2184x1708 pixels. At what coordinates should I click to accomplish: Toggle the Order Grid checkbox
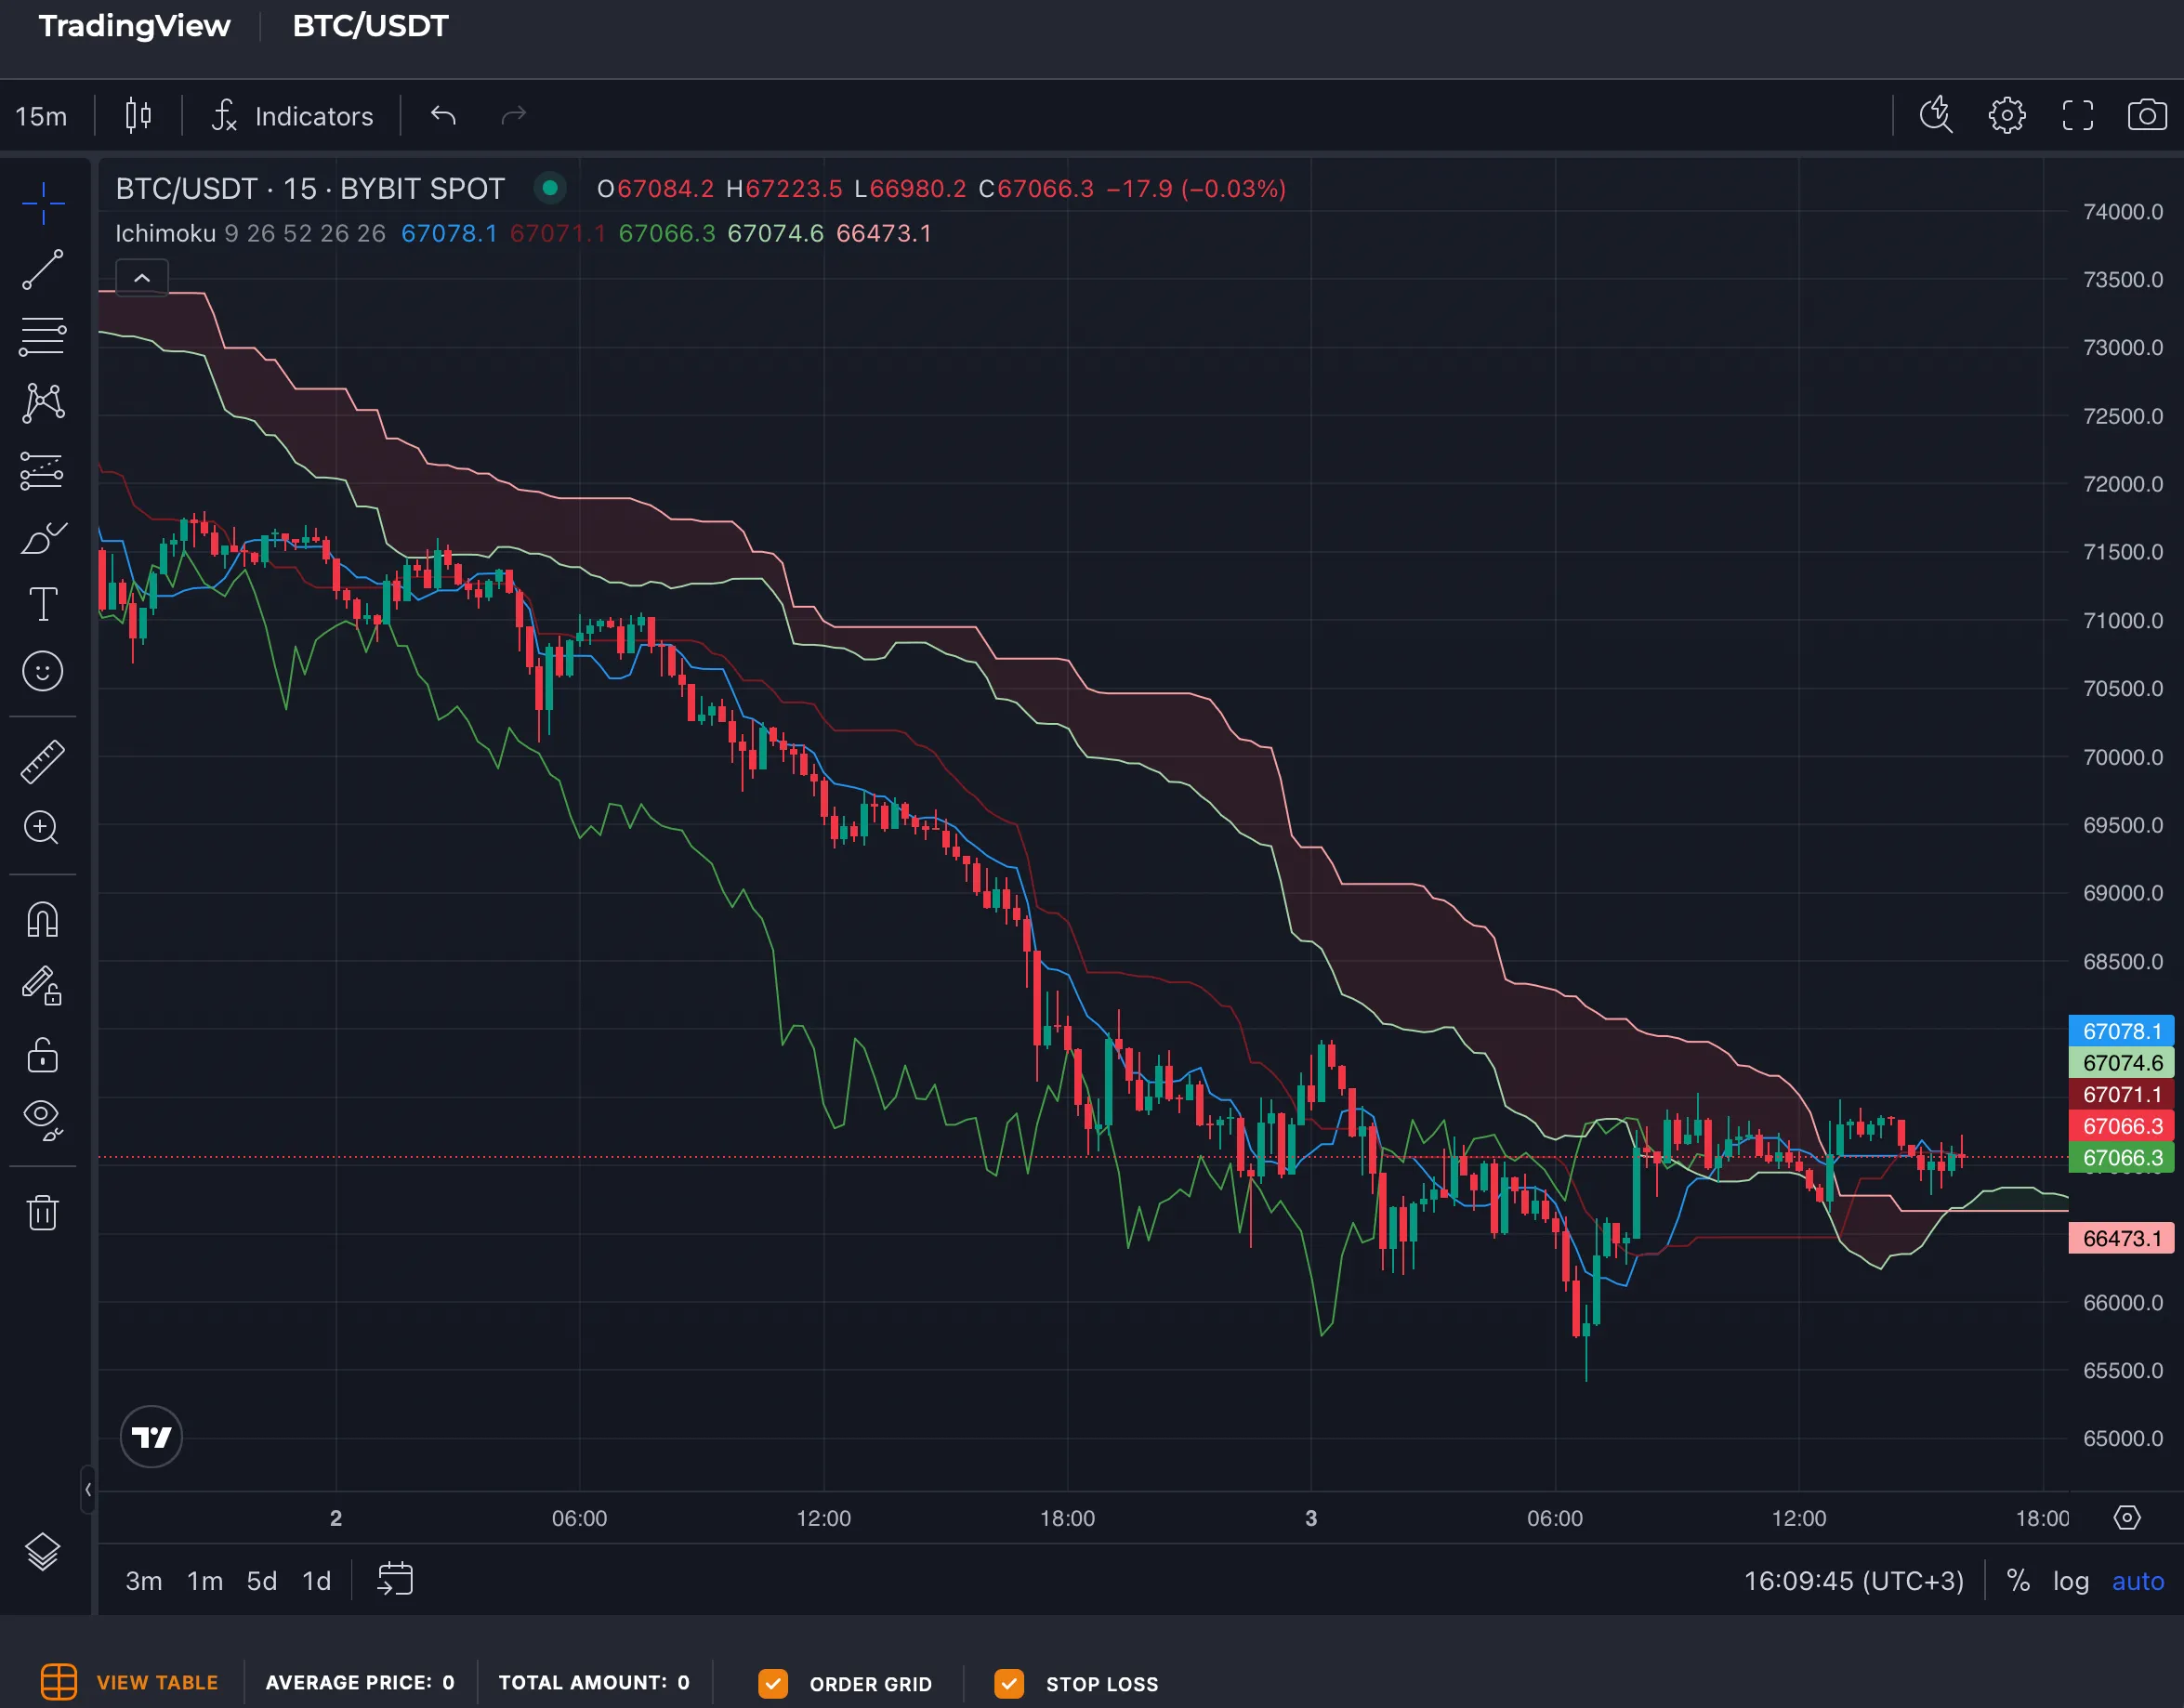tap(773, 1683)
